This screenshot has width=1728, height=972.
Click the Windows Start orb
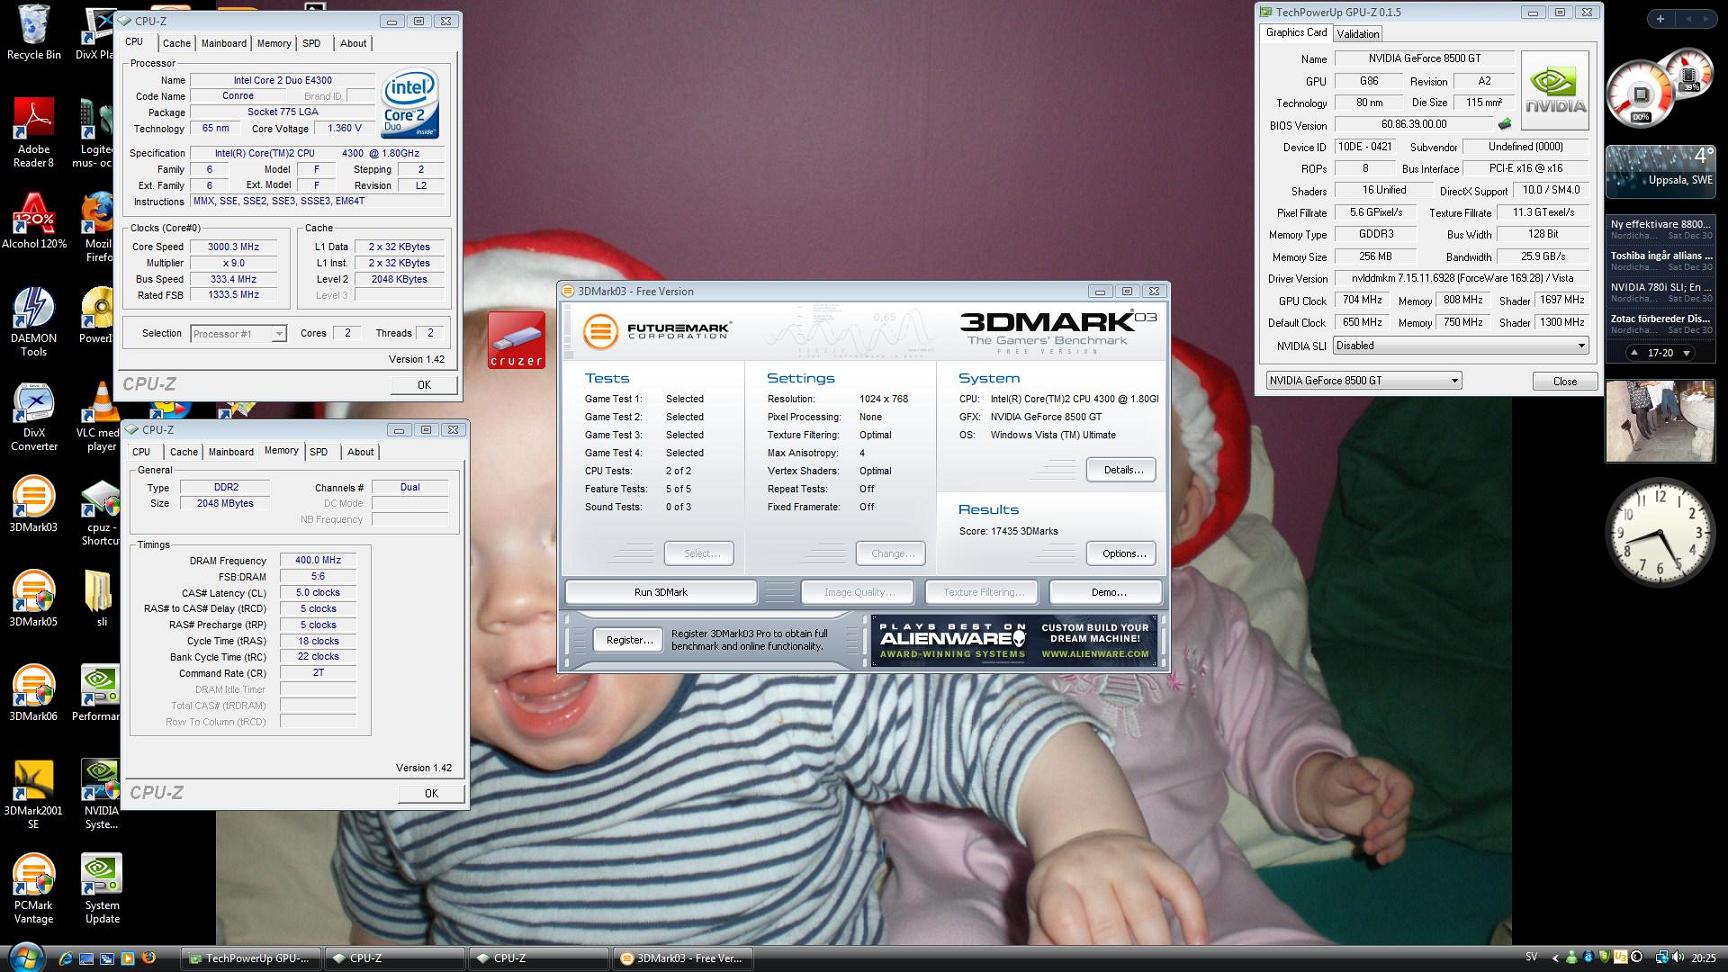pyautogui.click(x=25, y=957)
